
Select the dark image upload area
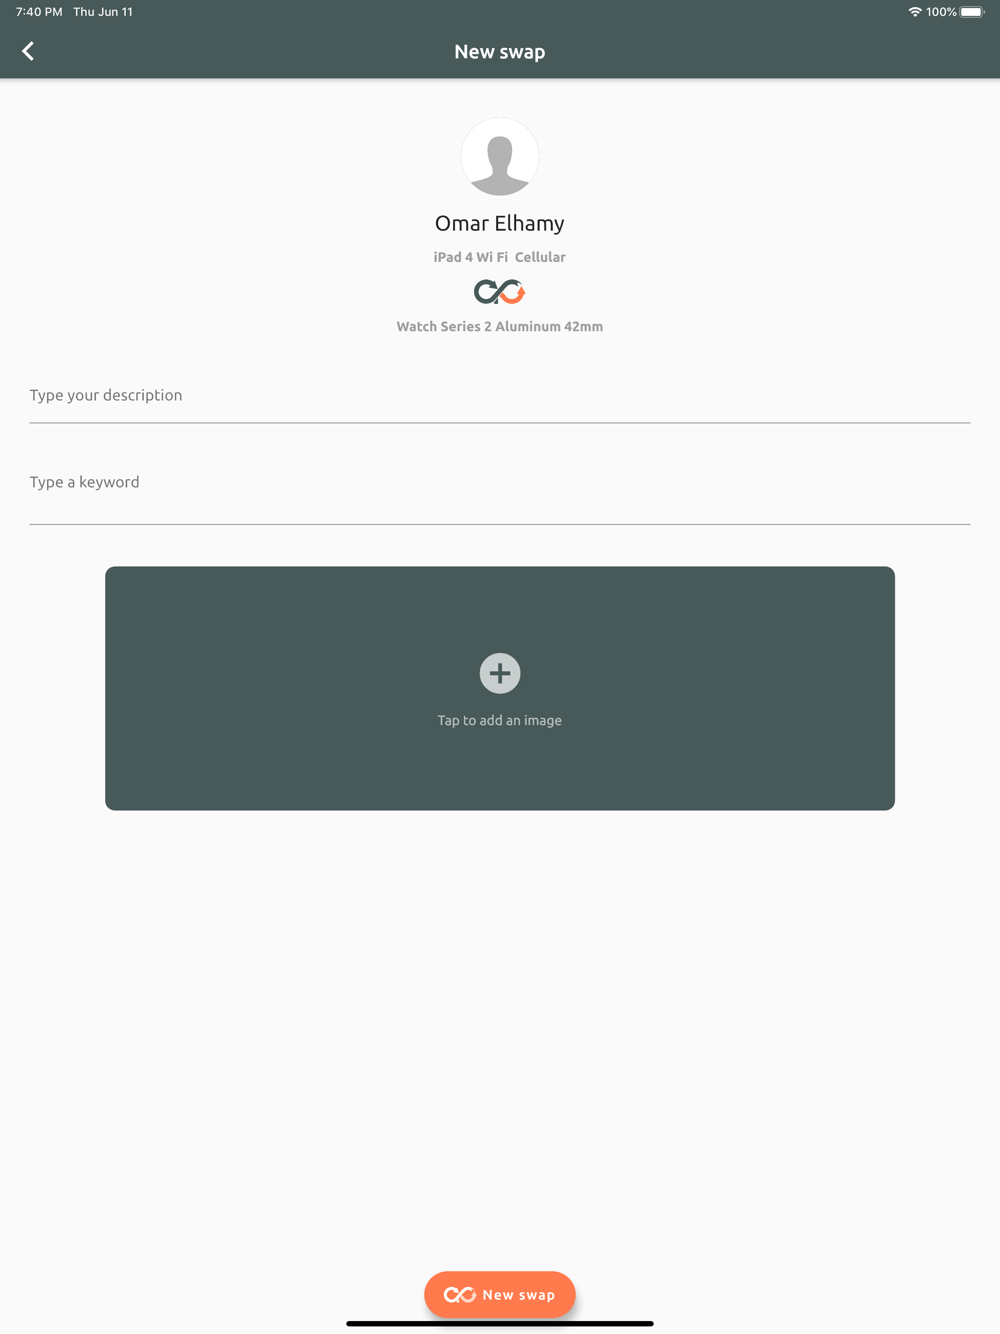[x=500, y=688]
